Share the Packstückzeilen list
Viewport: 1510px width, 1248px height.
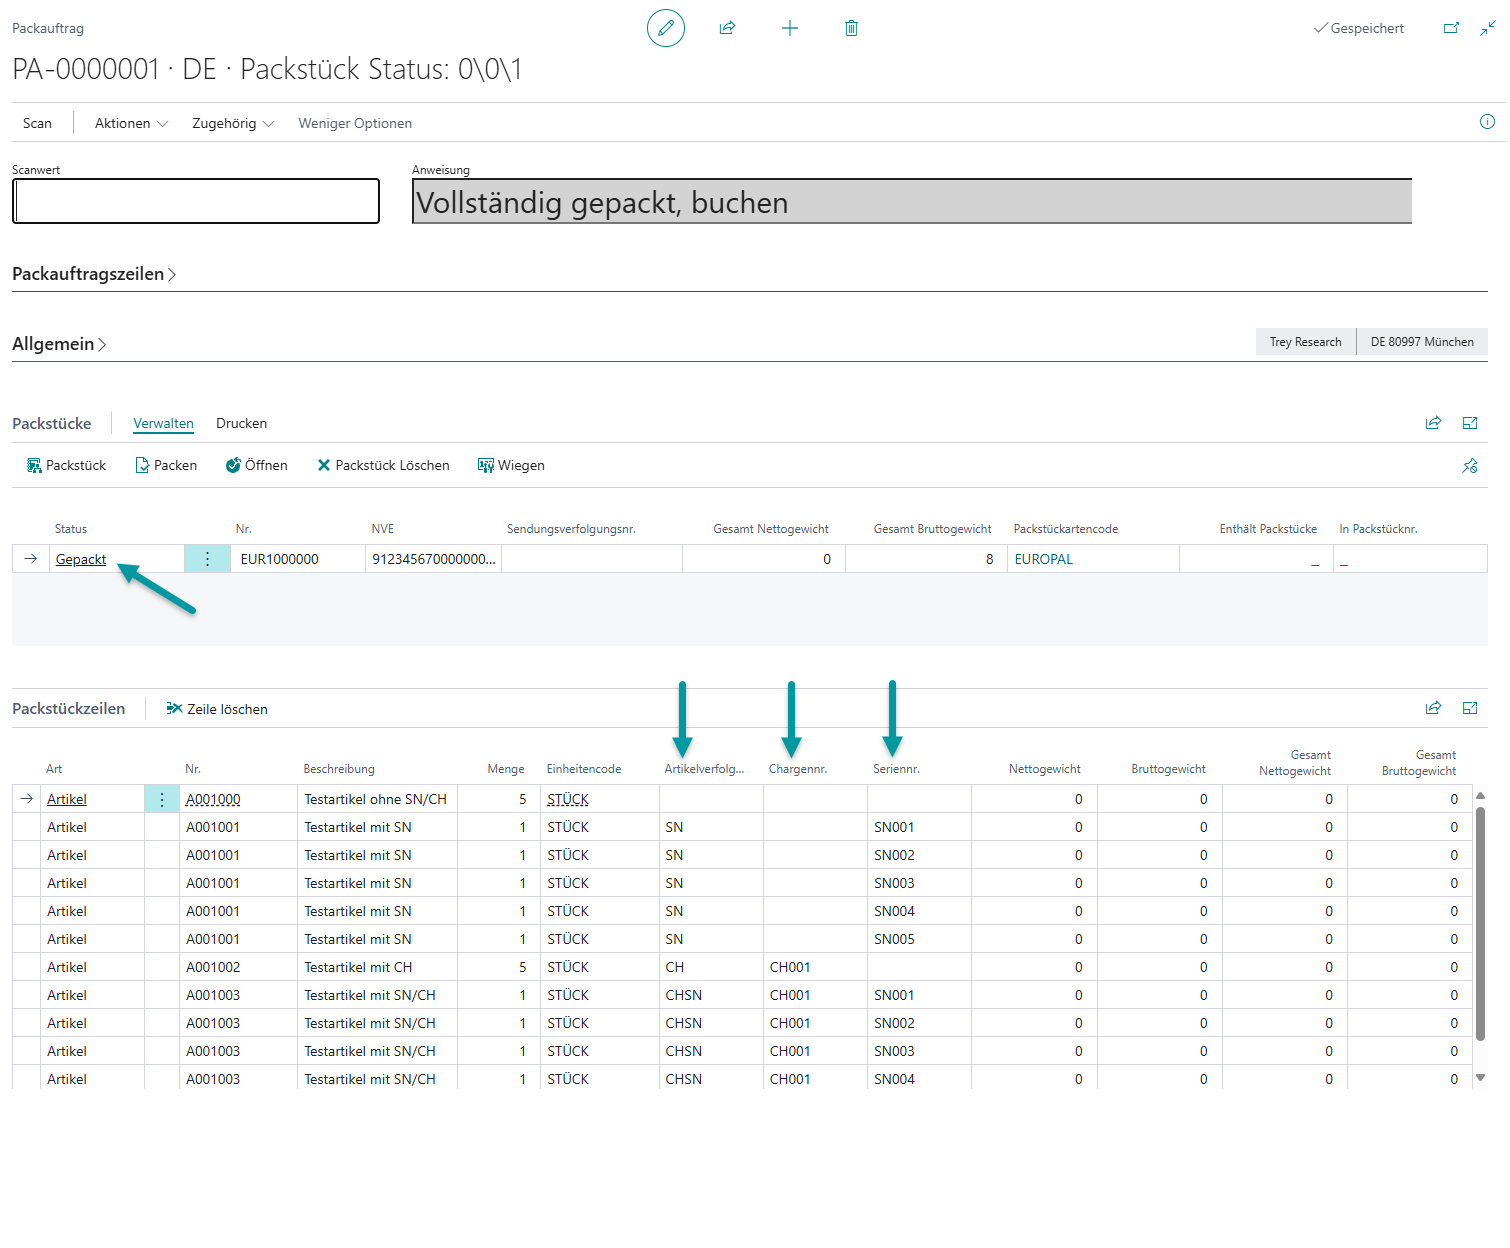[1433, 708]
